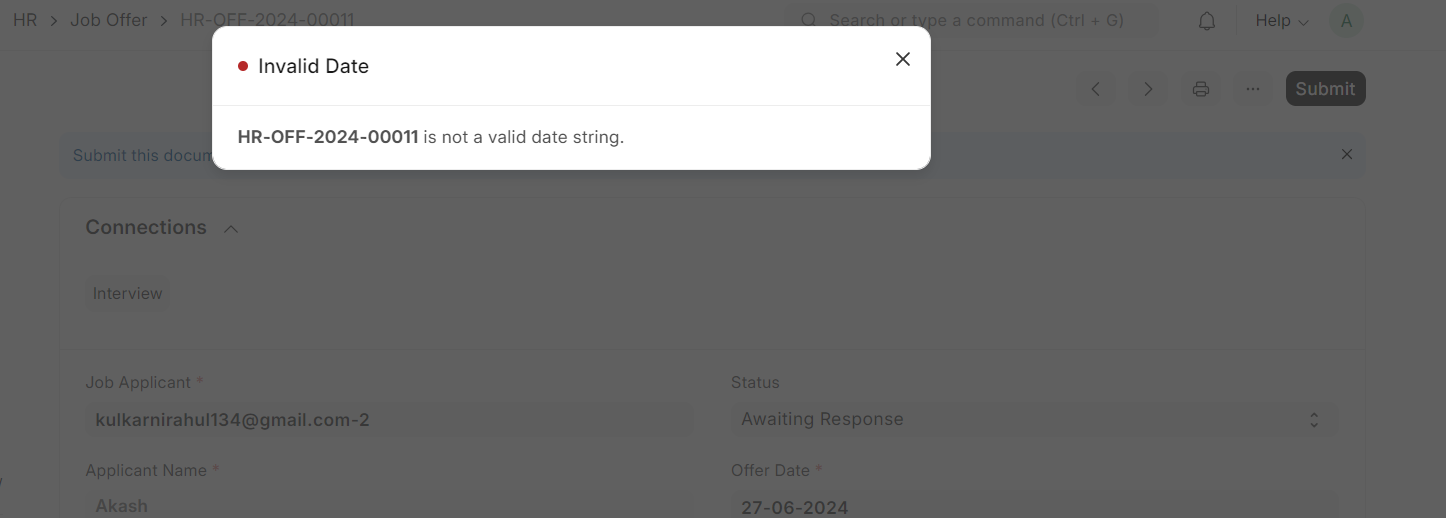
Task: Focus the search command bar
Action: [x=975, y=20]
